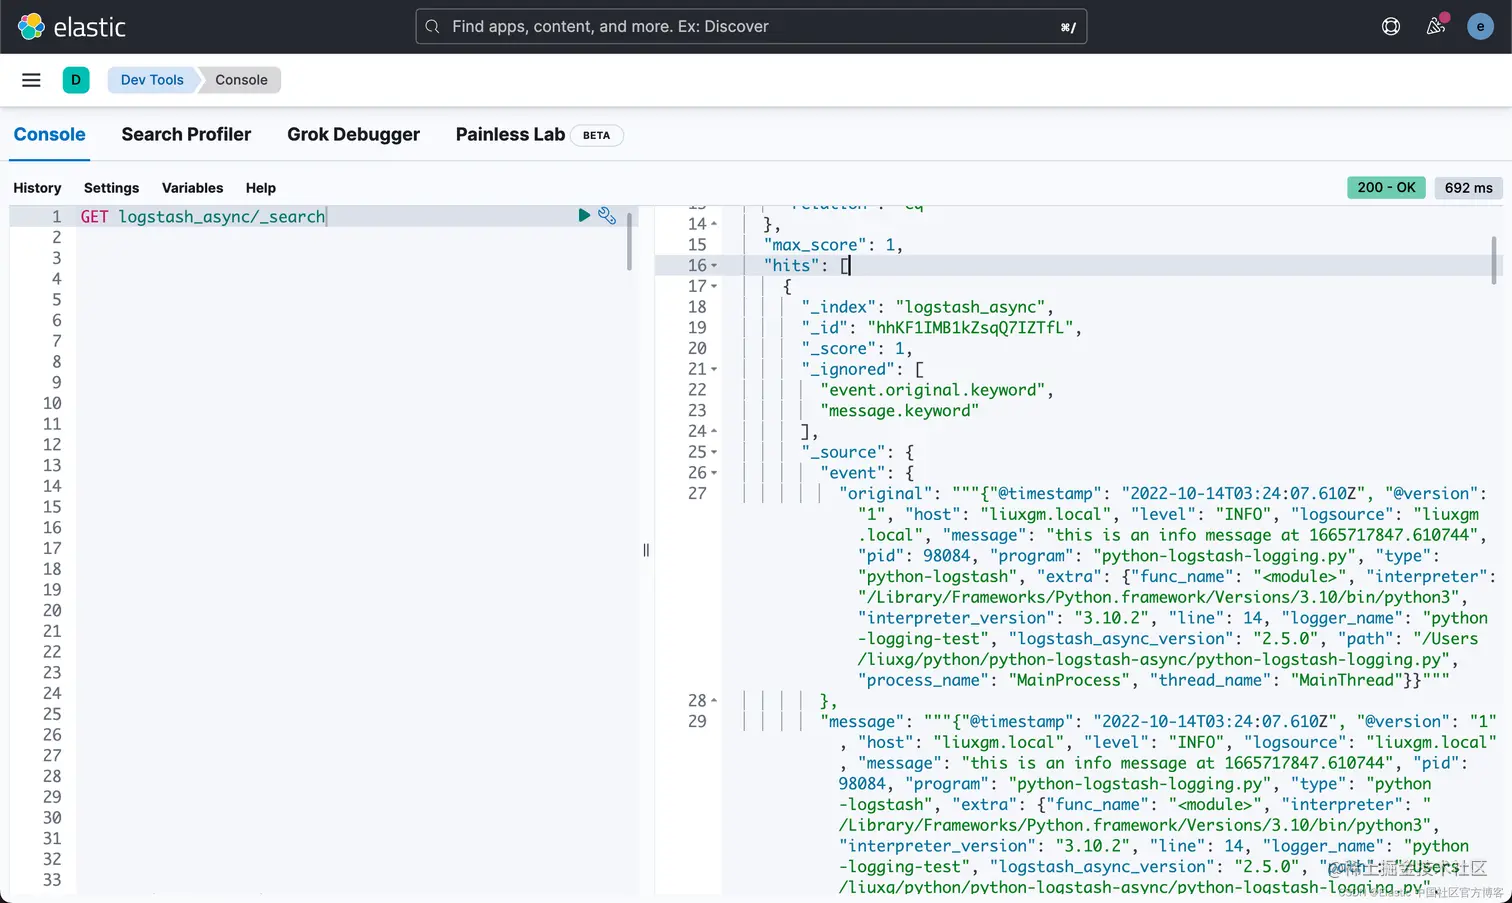Click the 200 - OK status badge
This screenshot has width=1512, height=903.
coord(1386,187)
